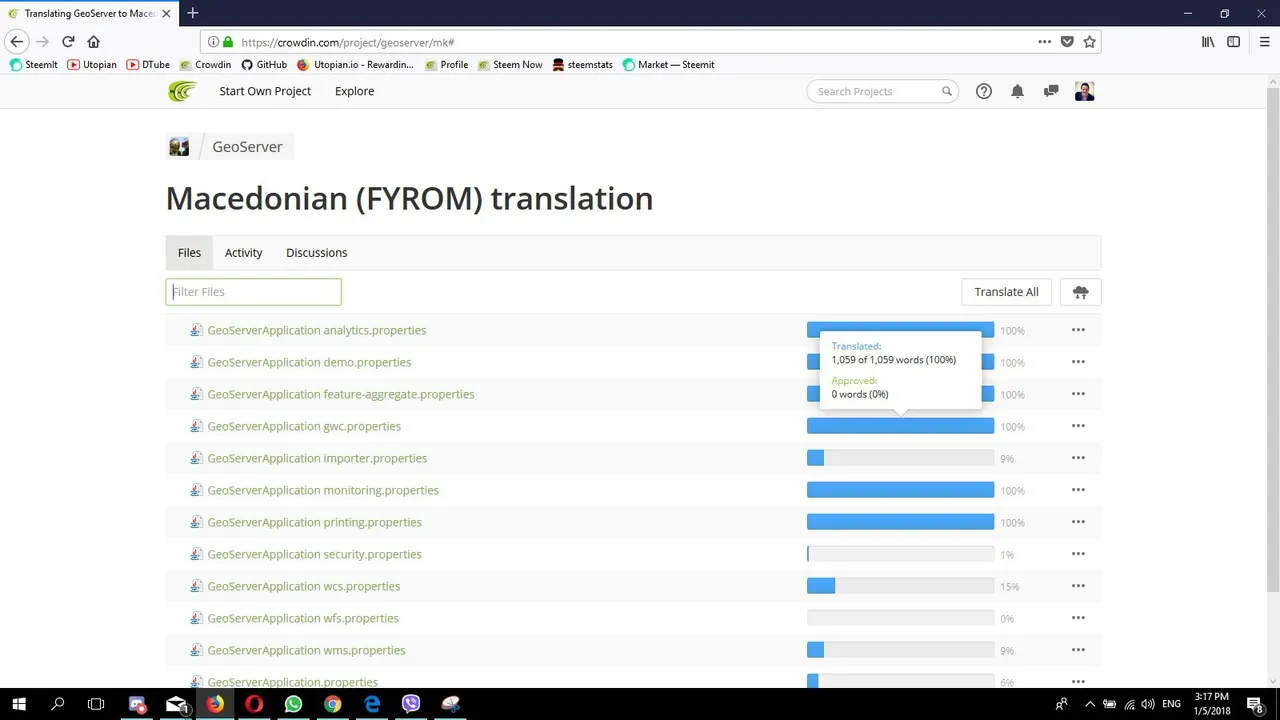Focus the Filter Files input field
1280x720 pixels.
coord(253,292)
